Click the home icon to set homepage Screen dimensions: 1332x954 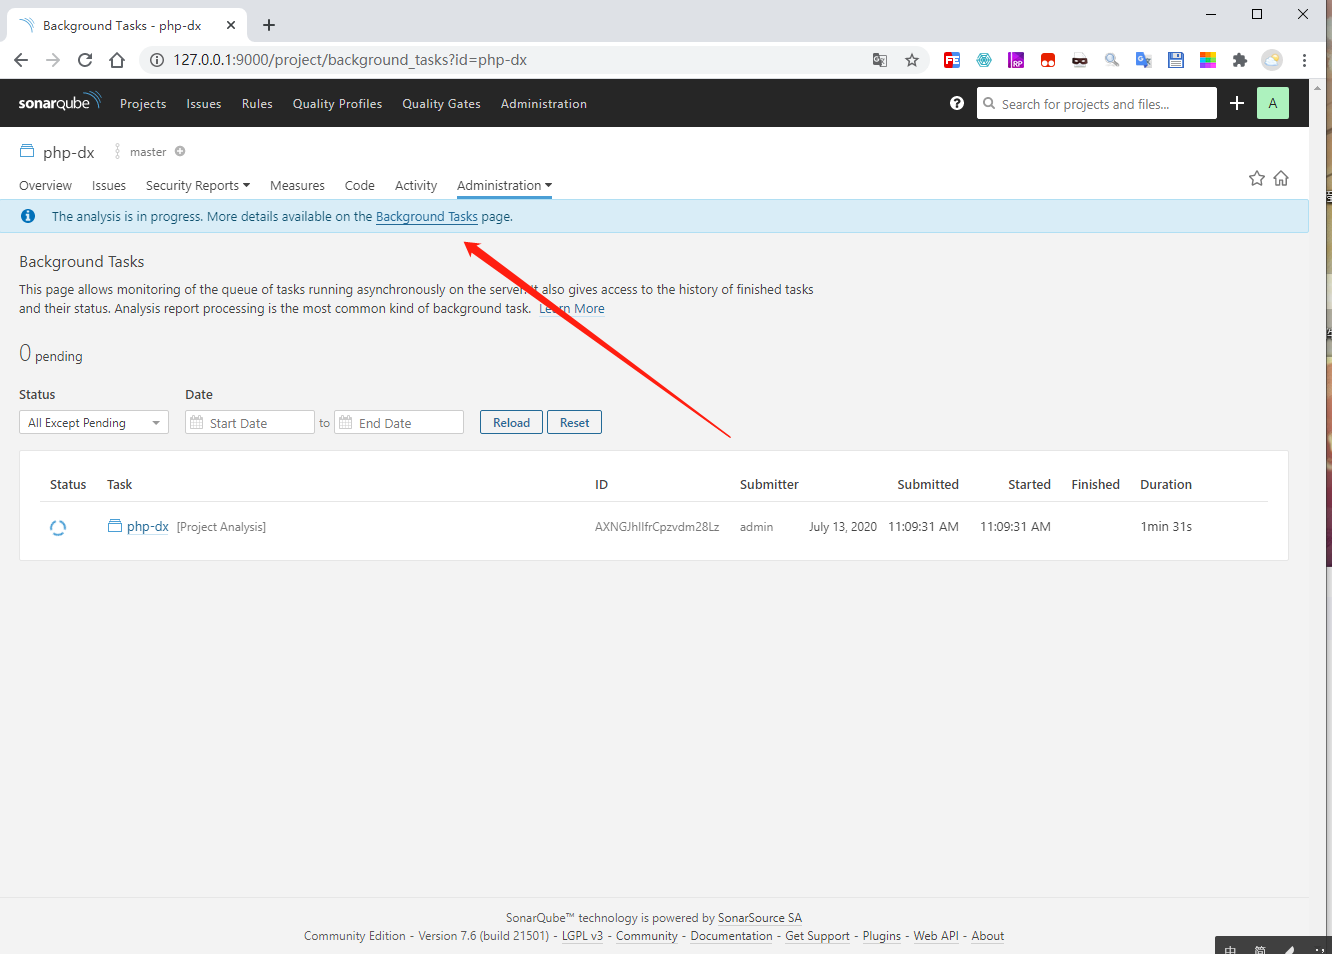tap(1281, 178)
